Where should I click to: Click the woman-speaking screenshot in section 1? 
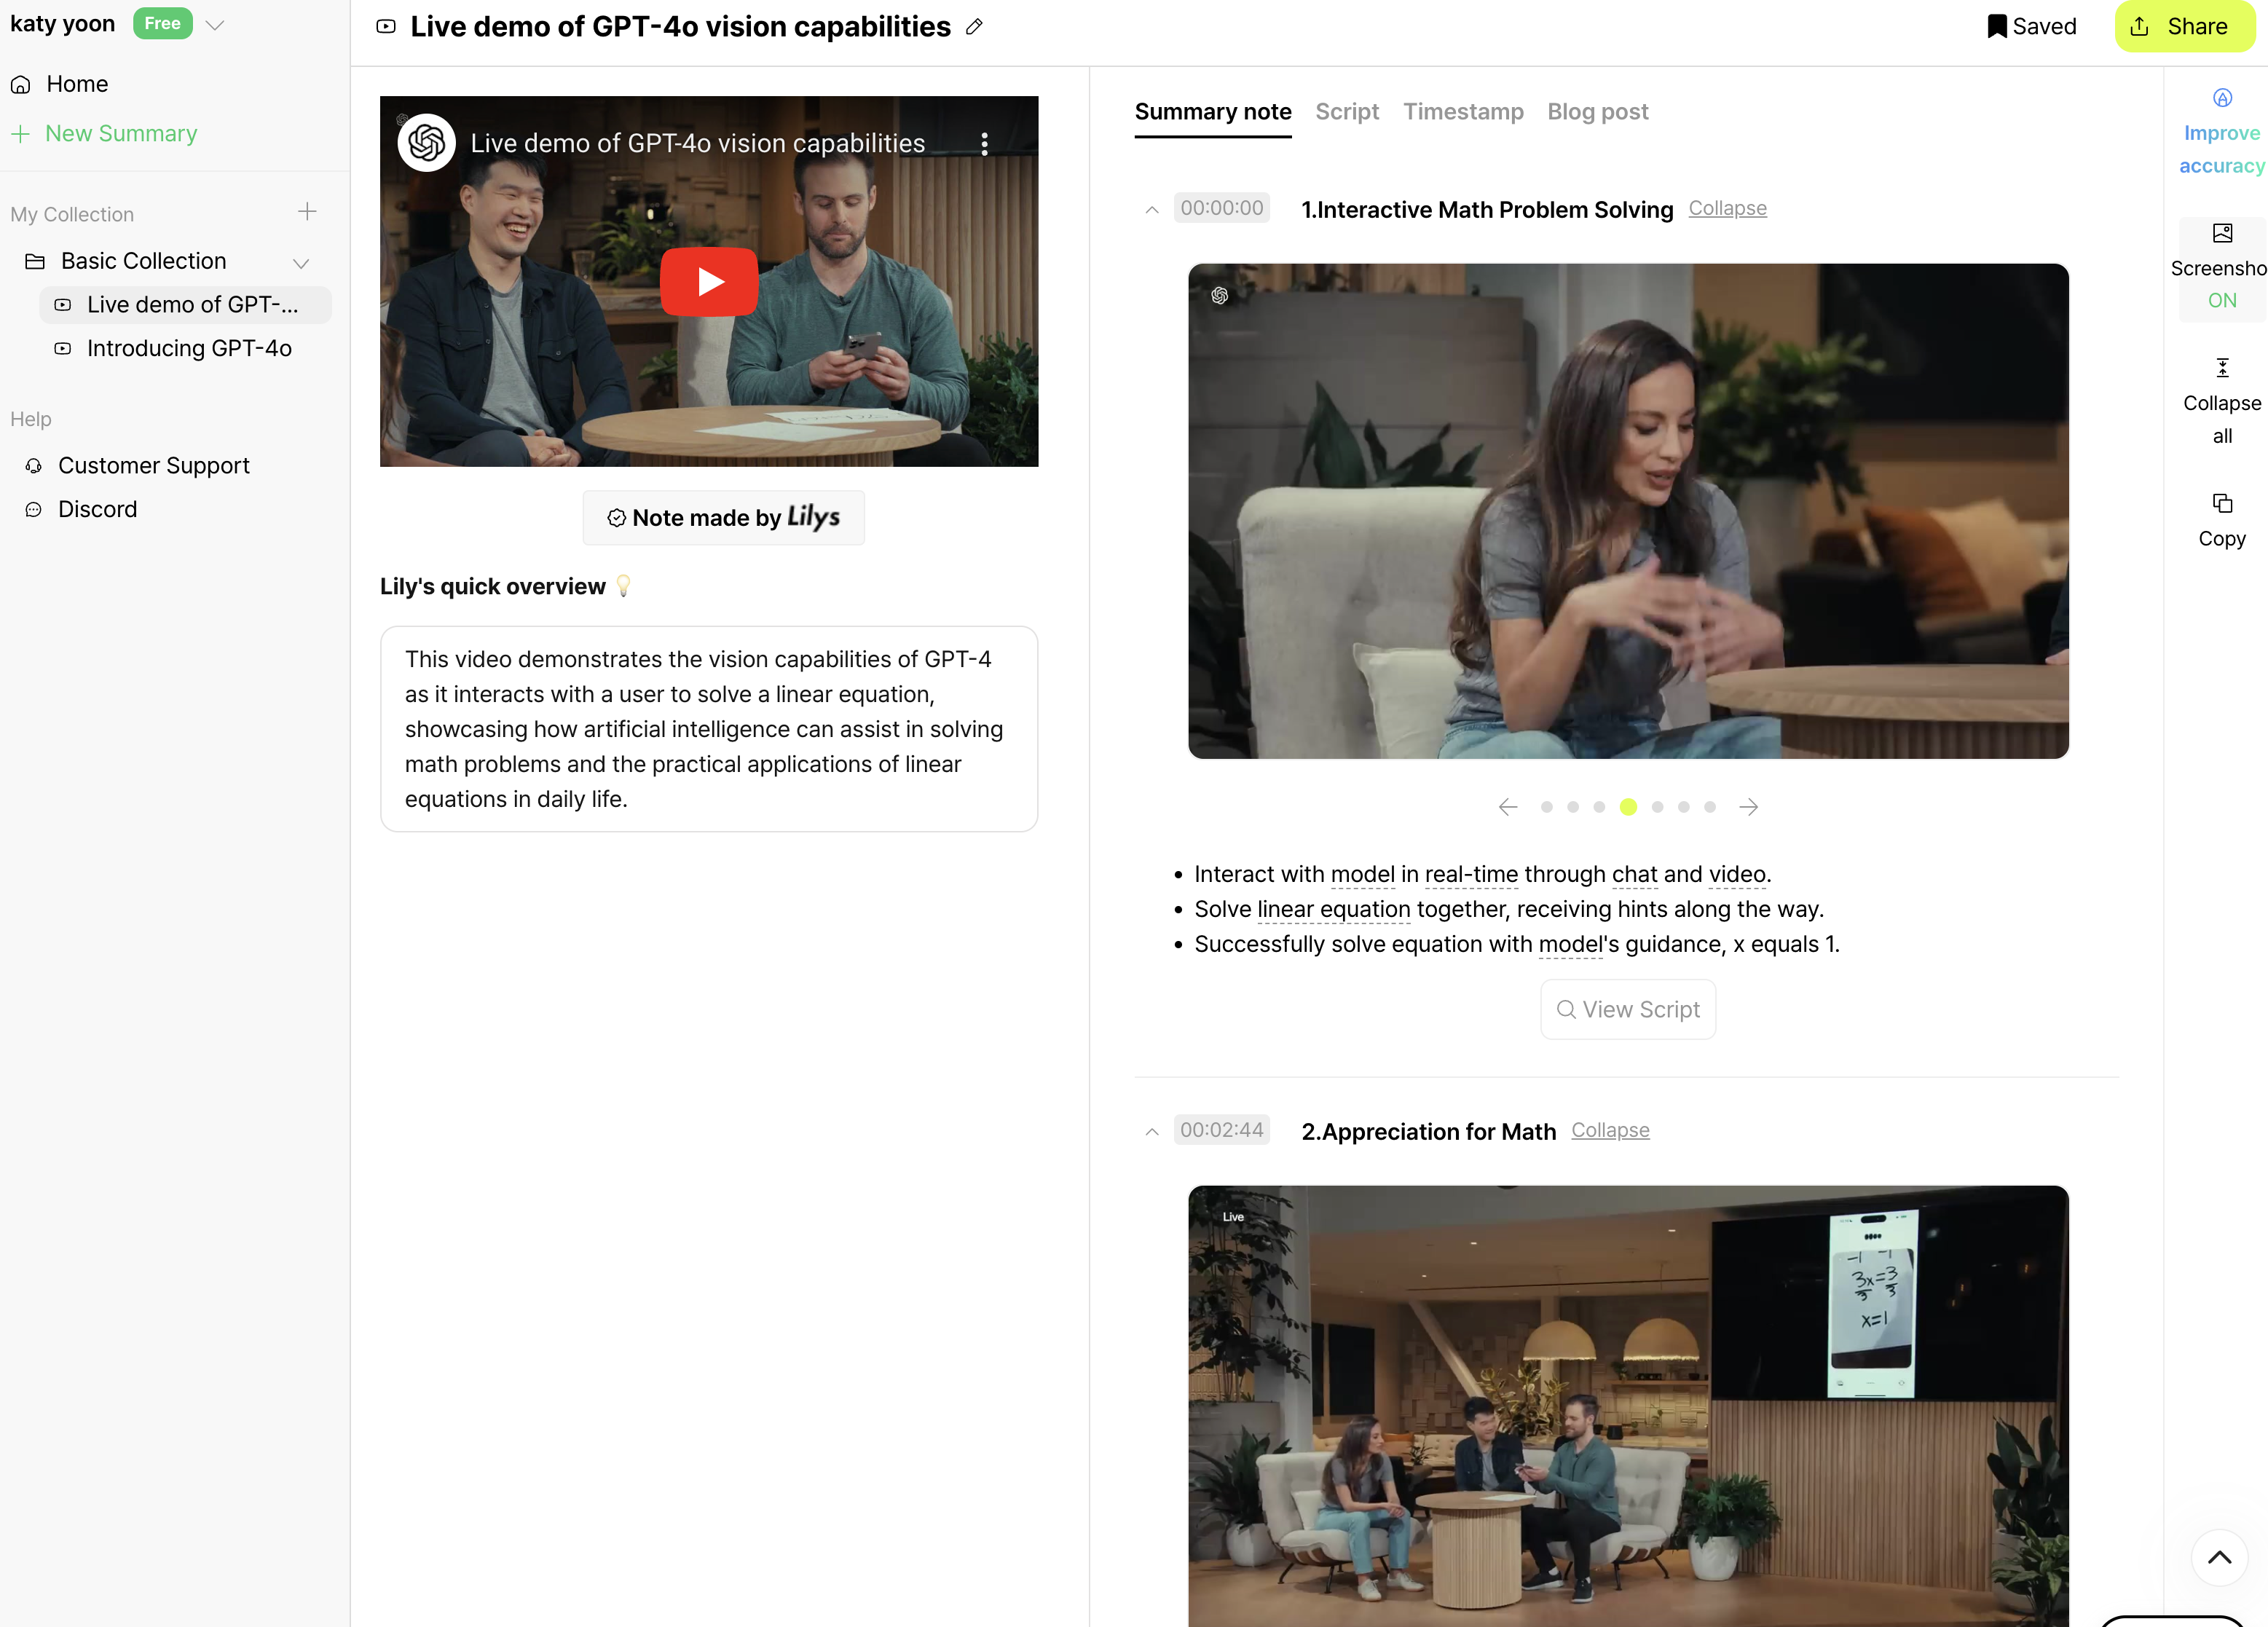[1628, 511]
